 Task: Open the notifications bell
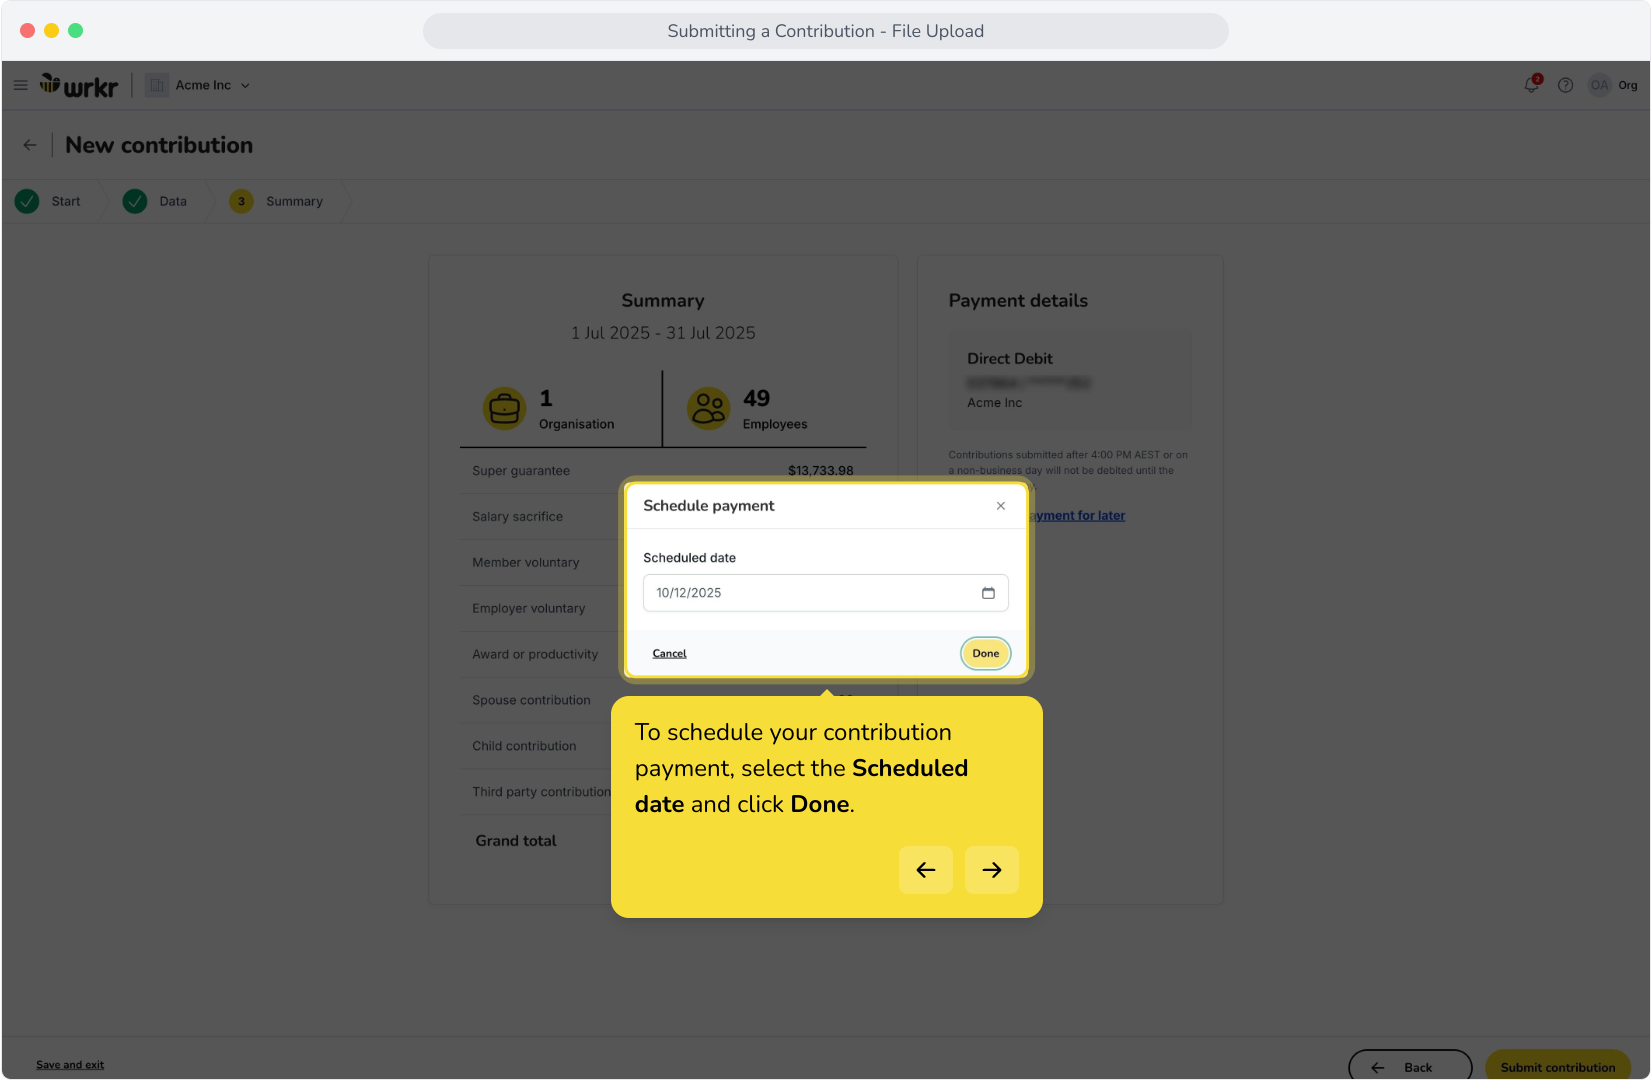[x=1532, y=85]
